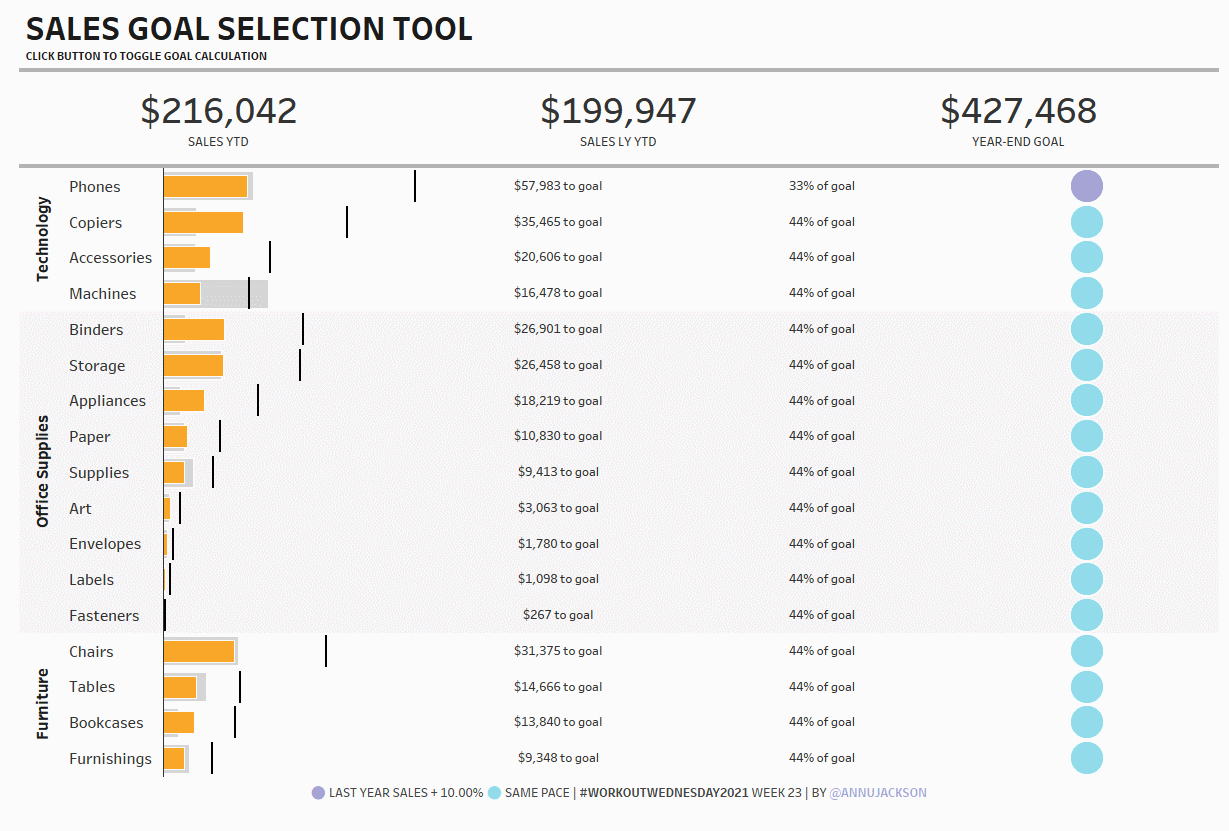Select the orange Phones sales bar
Screen dimensions: 1229x831
(205, 186)
